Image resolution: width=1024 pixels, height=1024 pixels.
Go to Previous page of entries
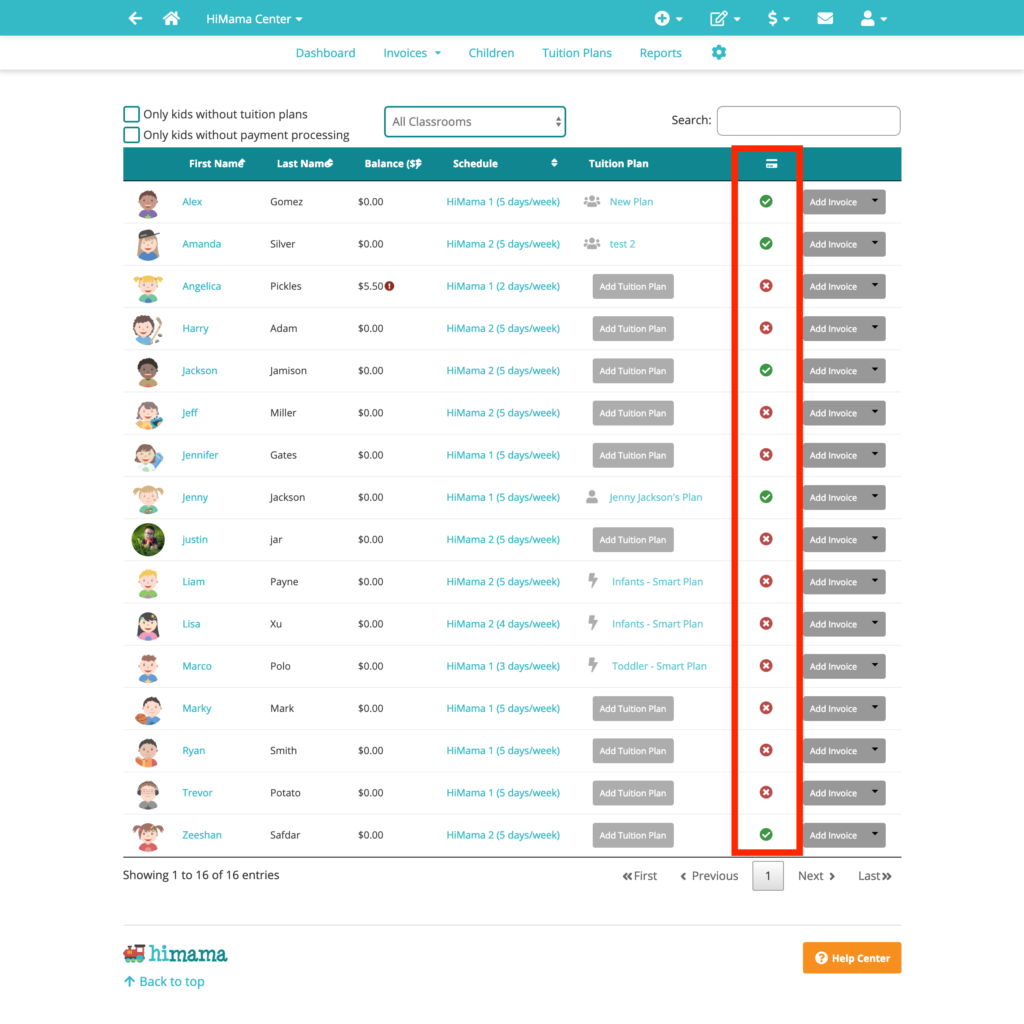click(x=709, y=876)
